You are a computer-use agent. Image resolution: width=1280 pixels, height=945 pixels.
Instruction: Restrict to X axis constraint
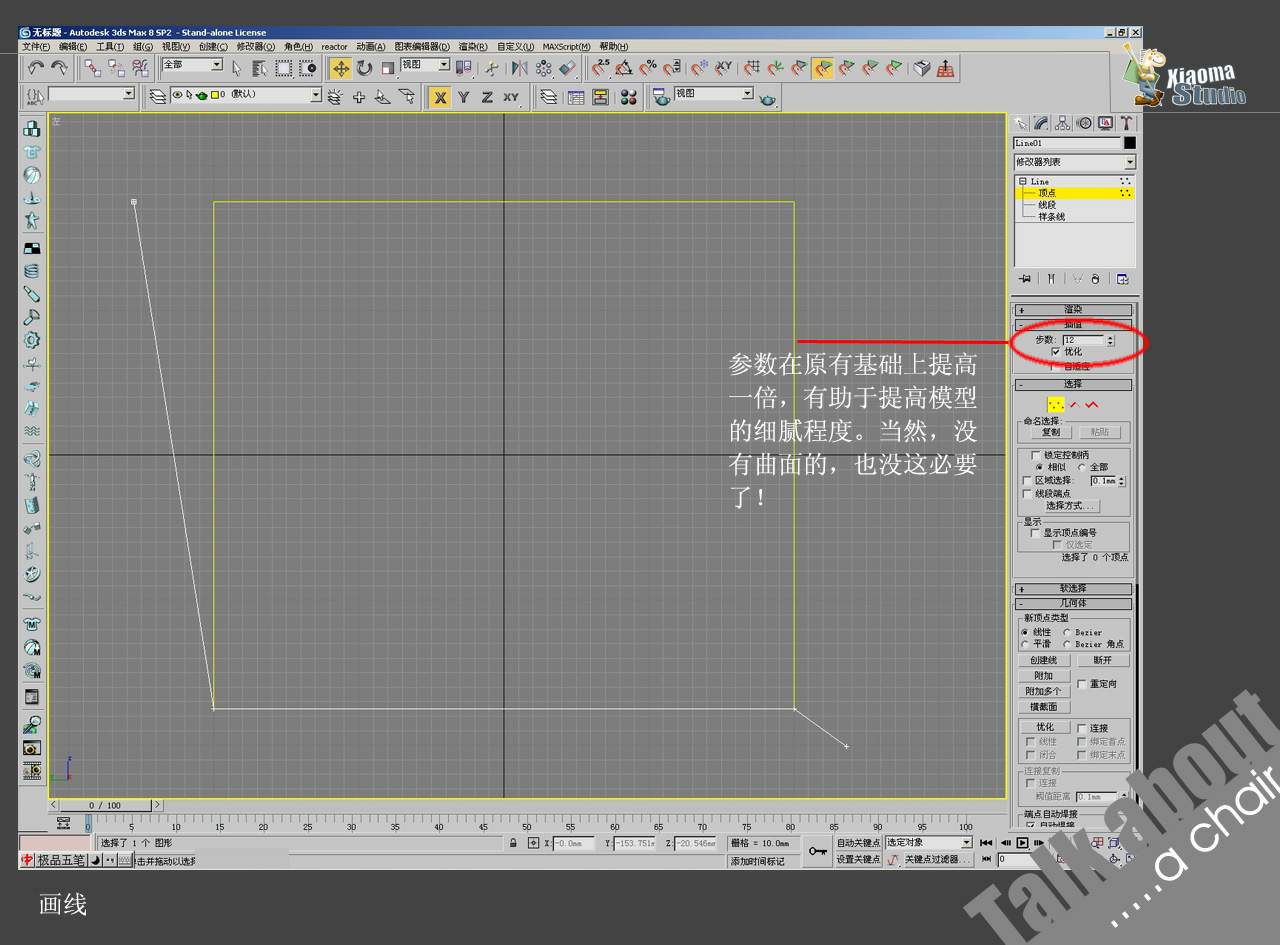(x=440, y=97)
